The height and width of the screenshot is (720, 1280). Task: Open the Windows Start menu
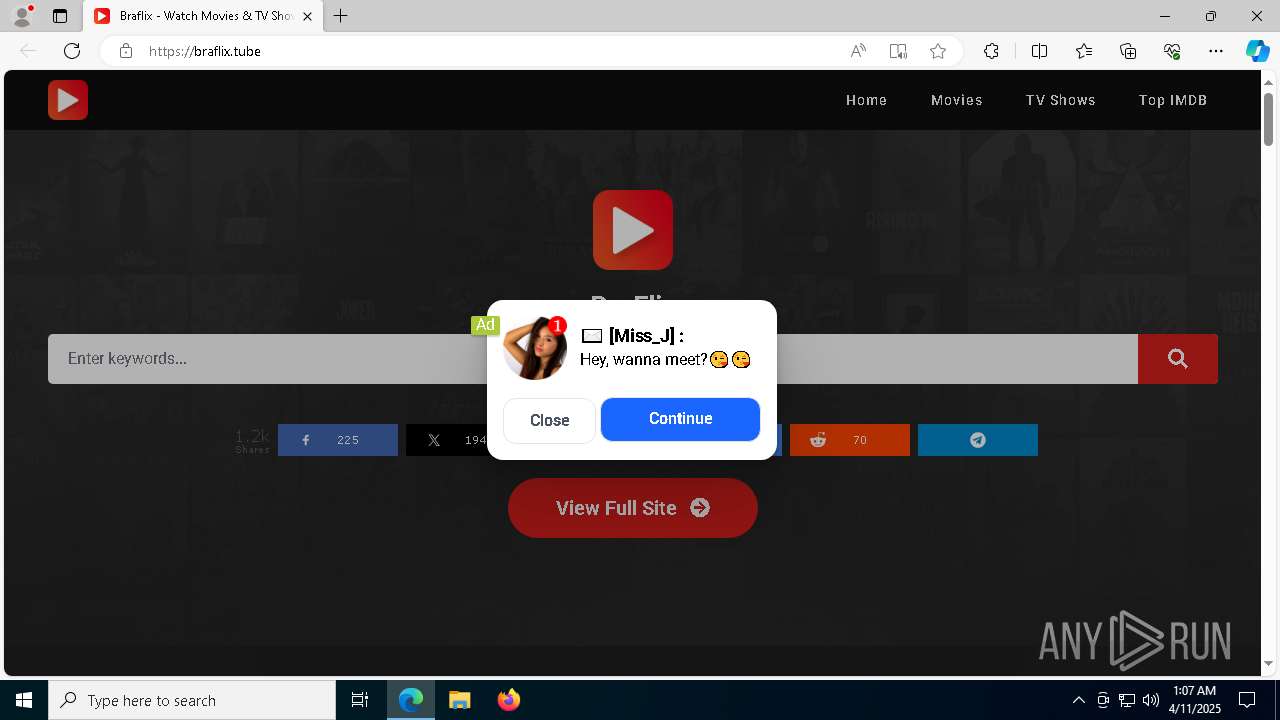coord(24,700)
